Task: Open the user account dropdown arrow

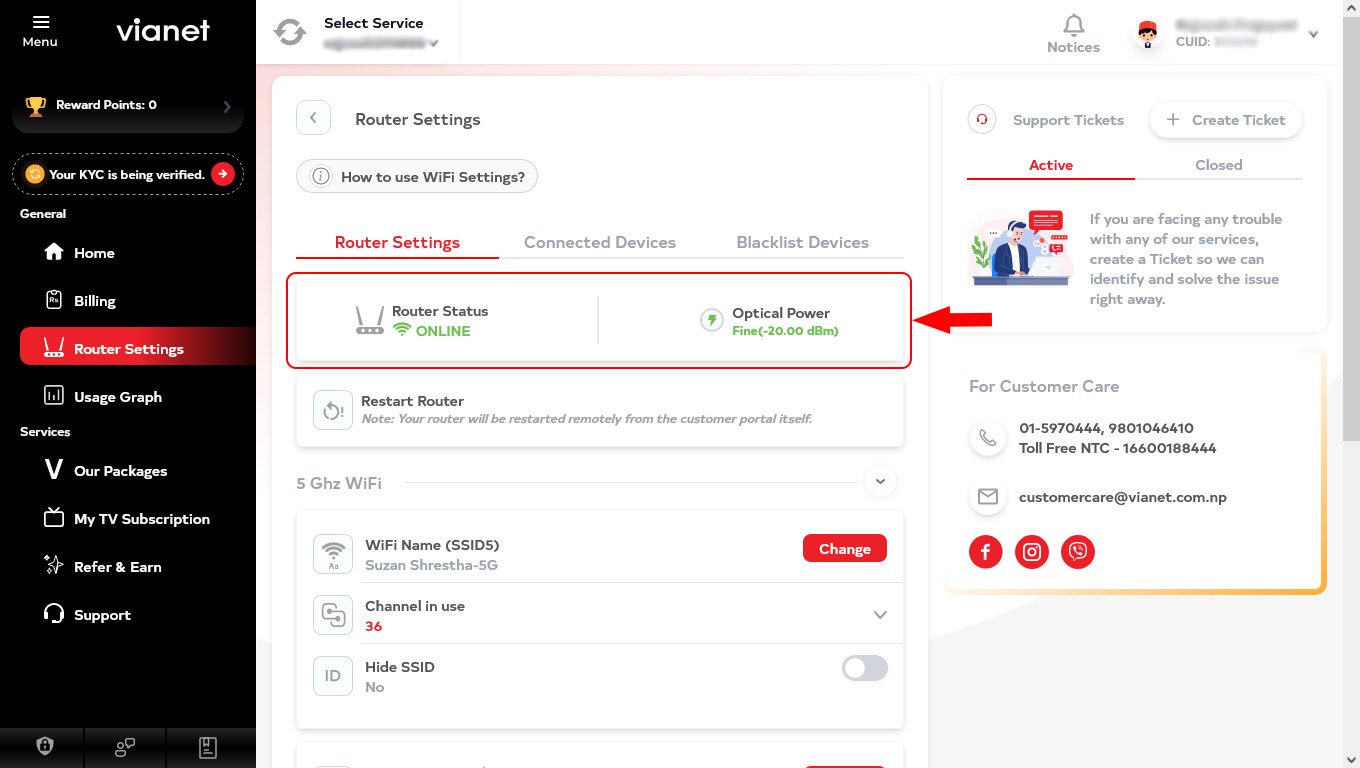Action: [x=1313, y=35]
